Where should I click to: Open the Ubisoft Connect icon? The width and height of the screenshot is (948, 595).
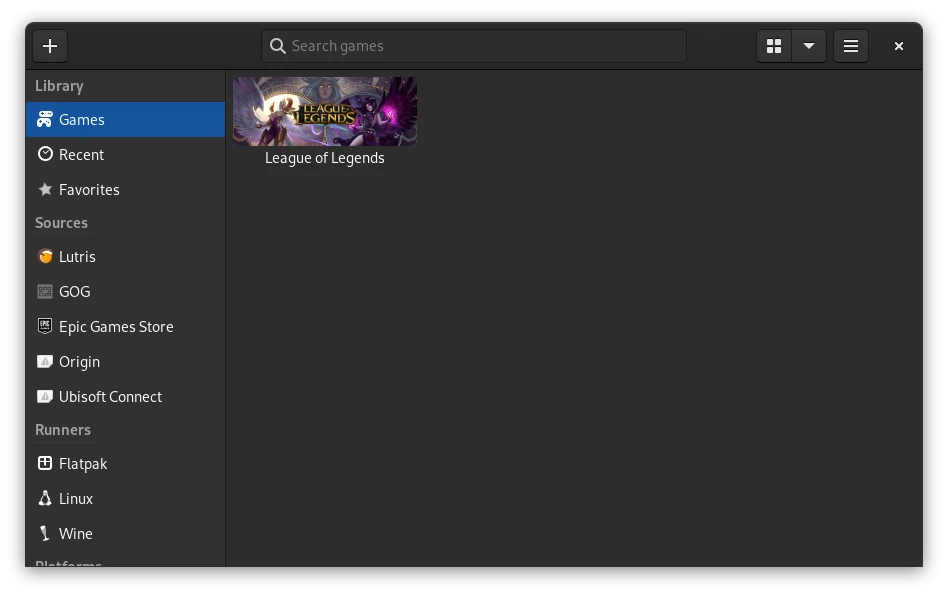[x=45, y=396]
